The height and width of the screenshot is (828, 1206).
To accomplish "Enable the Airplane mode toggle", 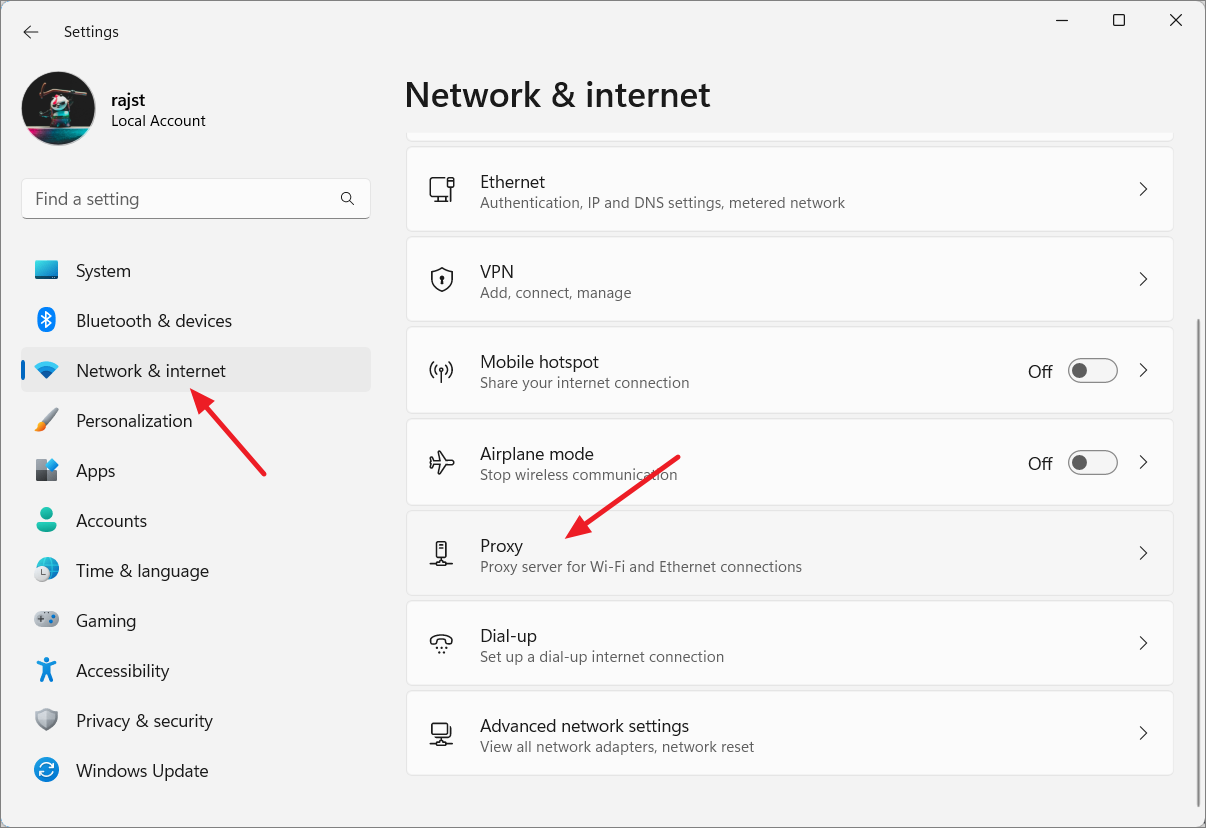I will point(1092,463).
